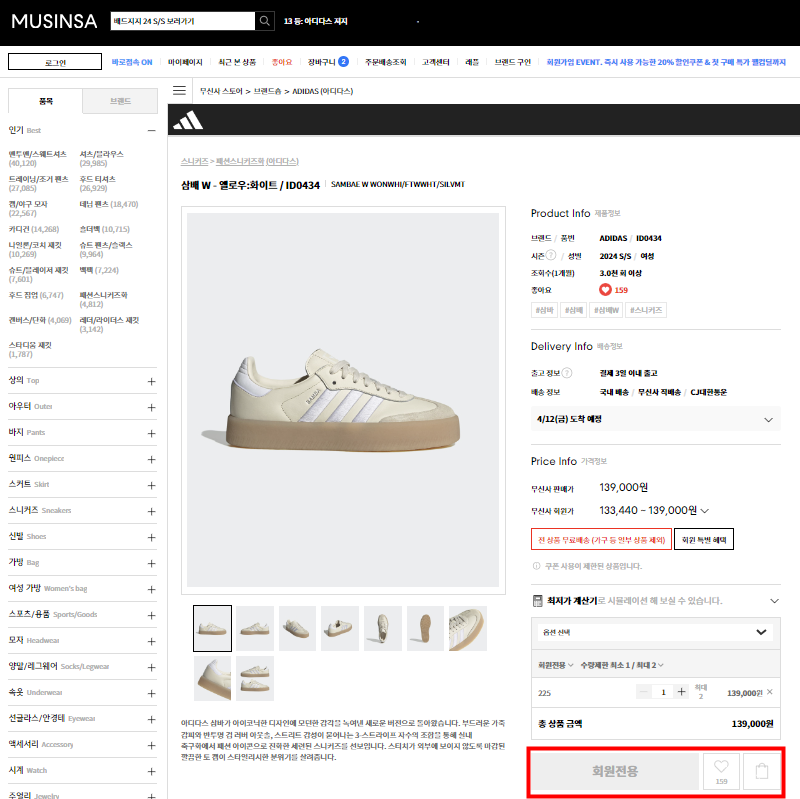The height and width of the screenshot is (799, 800).
Task: Select the top-down view thumbnail
Action: coord(383,628)
